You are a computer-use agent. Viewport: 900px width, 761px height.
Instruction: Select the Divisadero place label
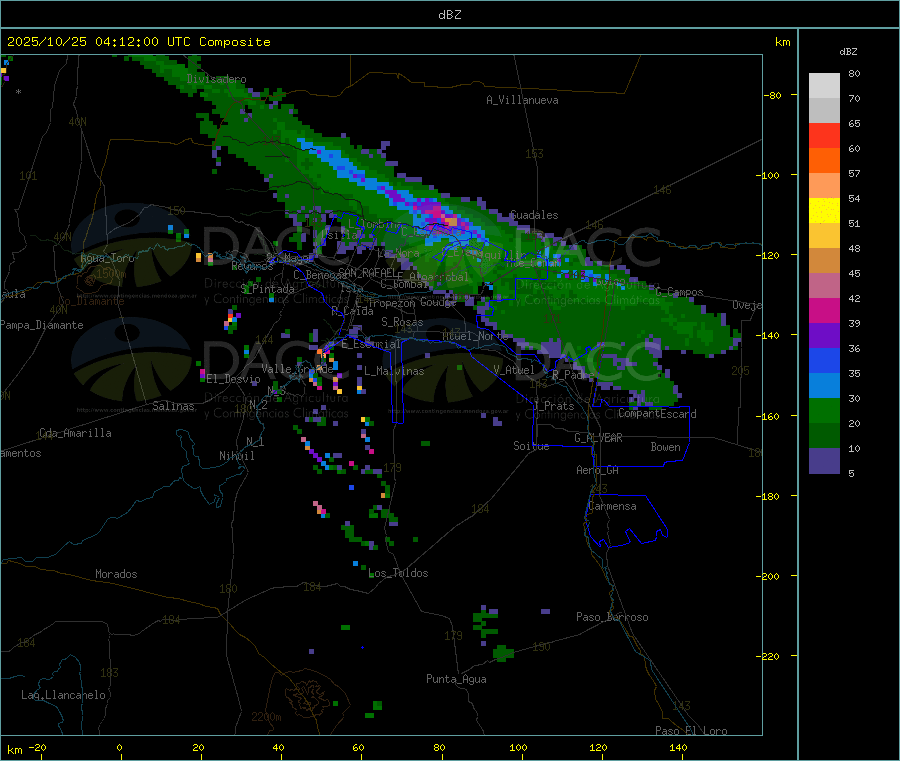pyautogui.click(x=216, y=79)
